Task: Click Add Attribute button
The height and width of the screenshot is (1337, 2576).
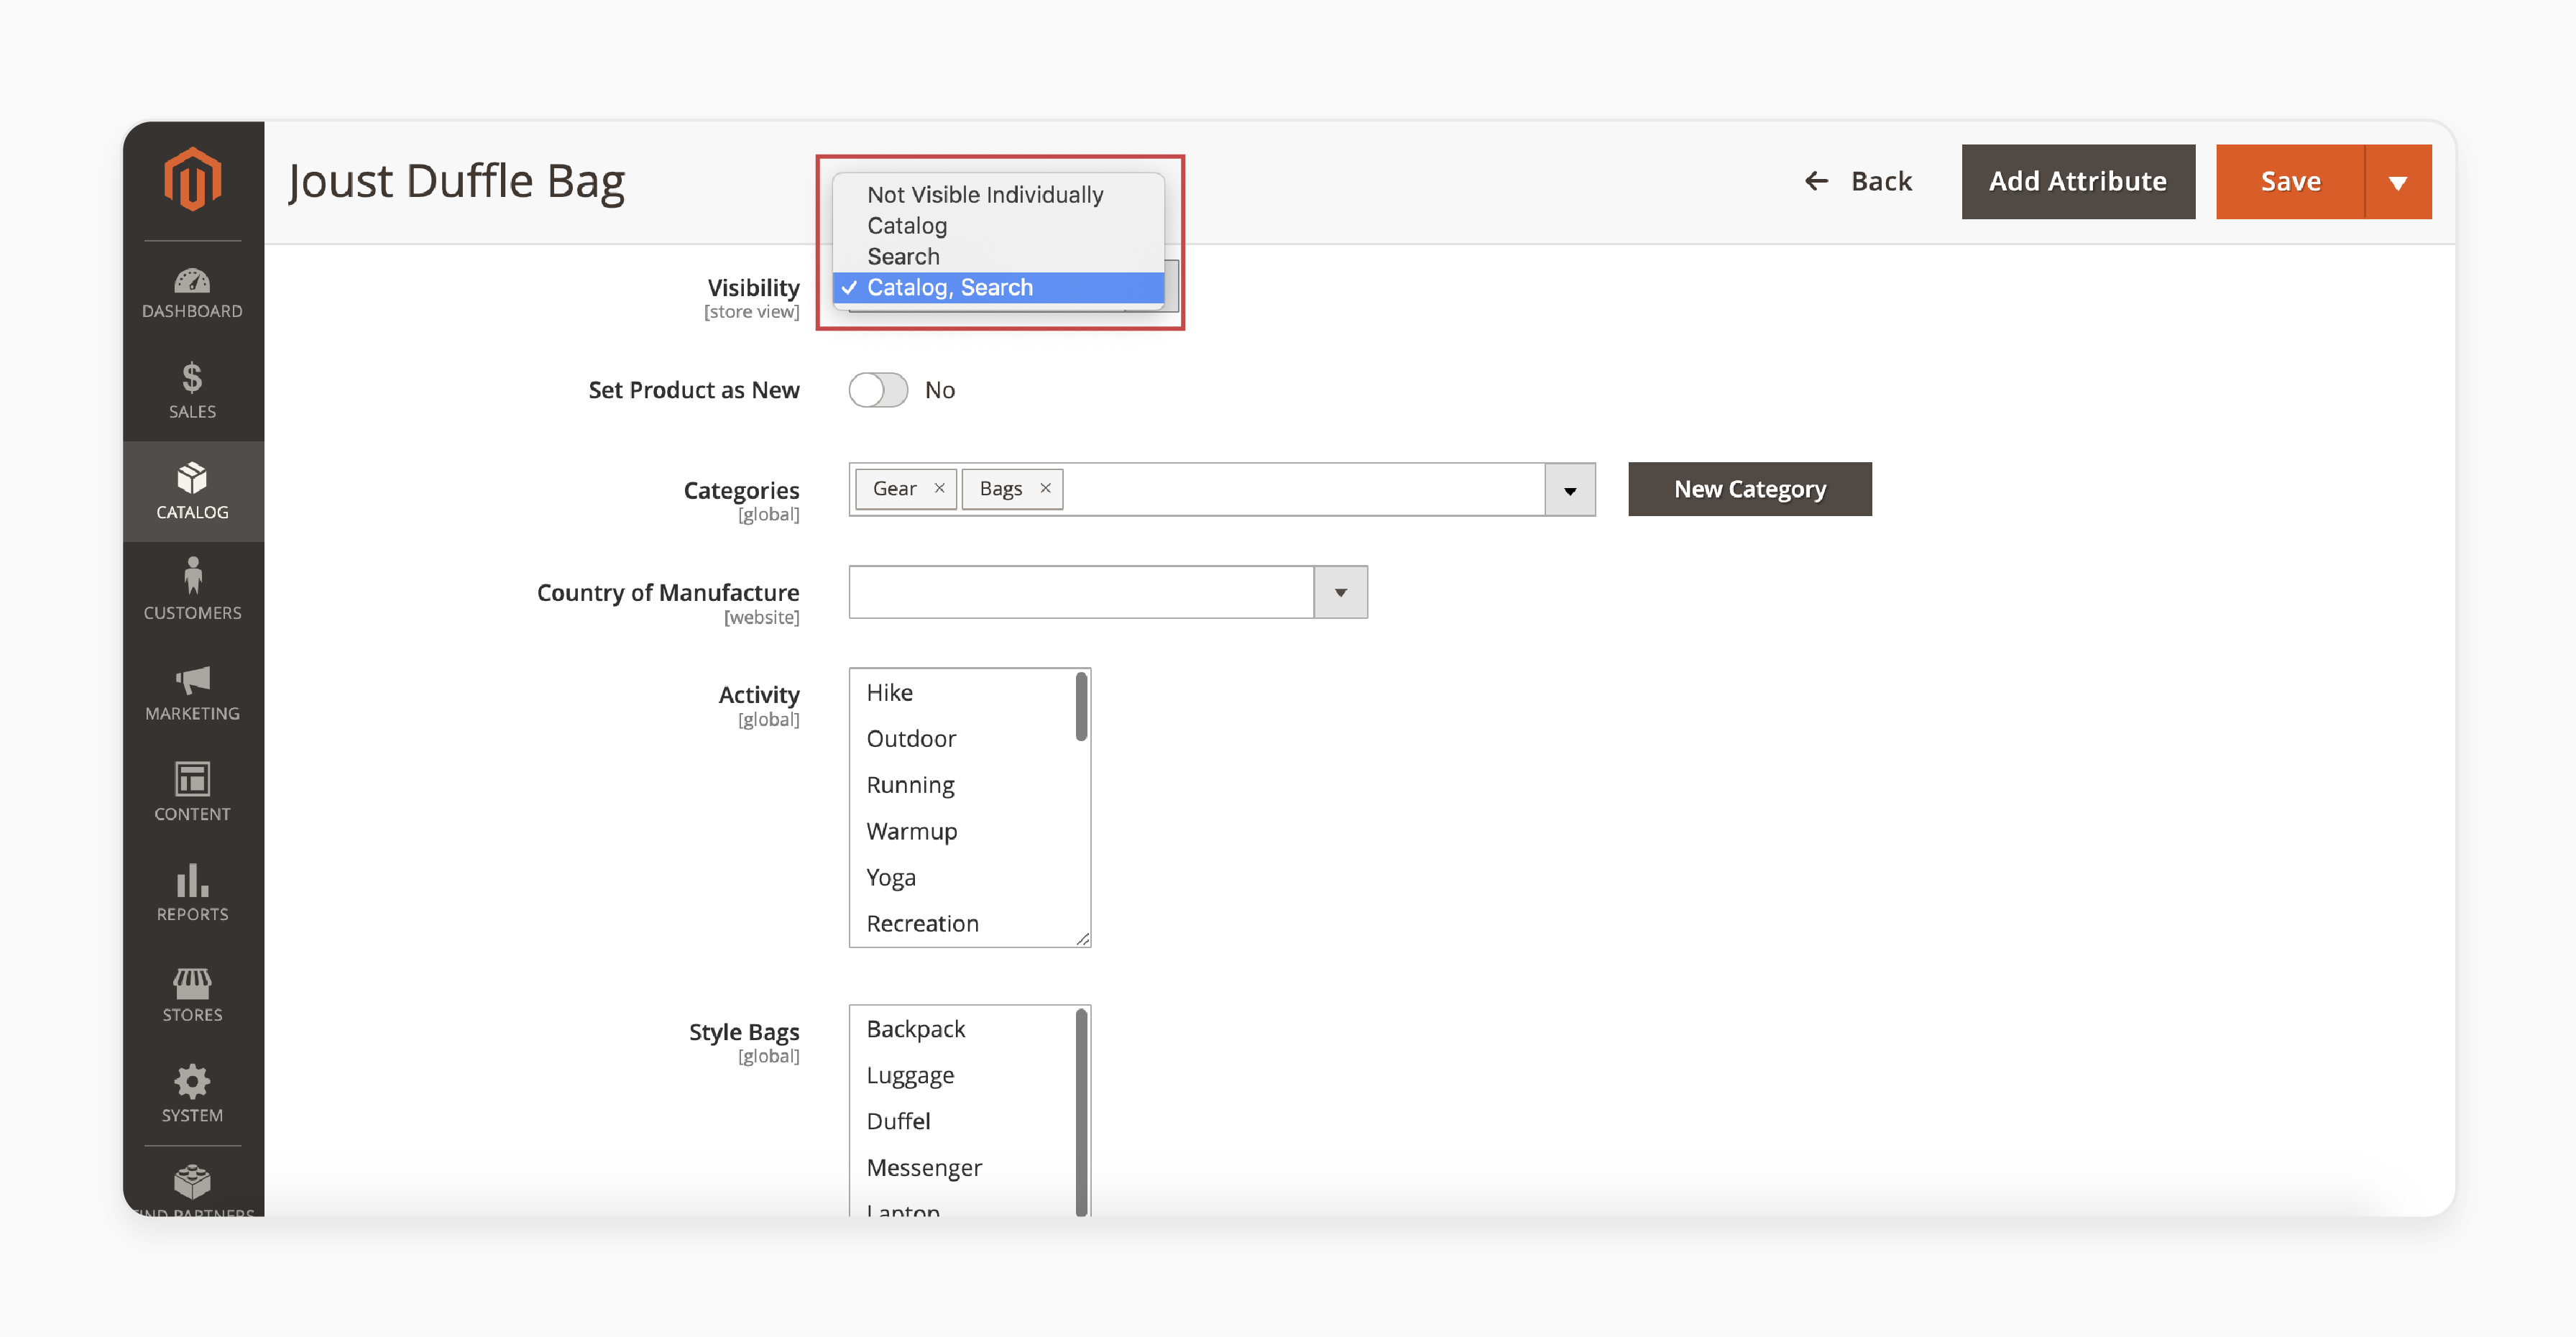Action: point(2079,180)
